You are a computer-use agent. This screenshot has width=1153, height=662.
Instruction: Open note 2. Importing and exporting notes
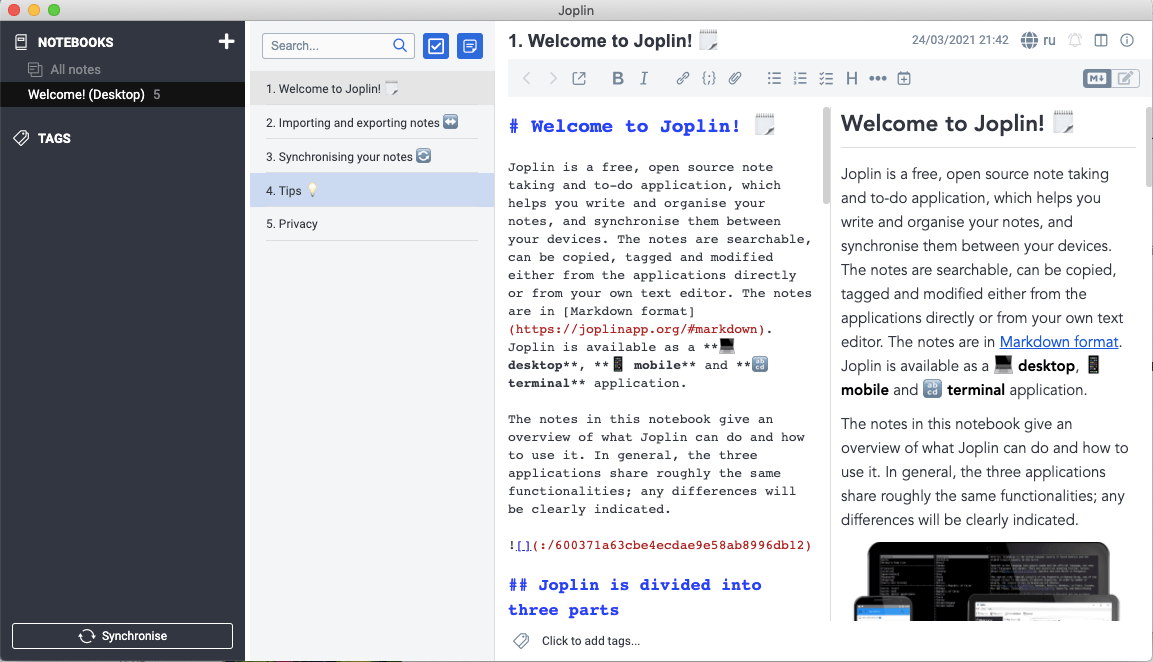tap(372, 122)
